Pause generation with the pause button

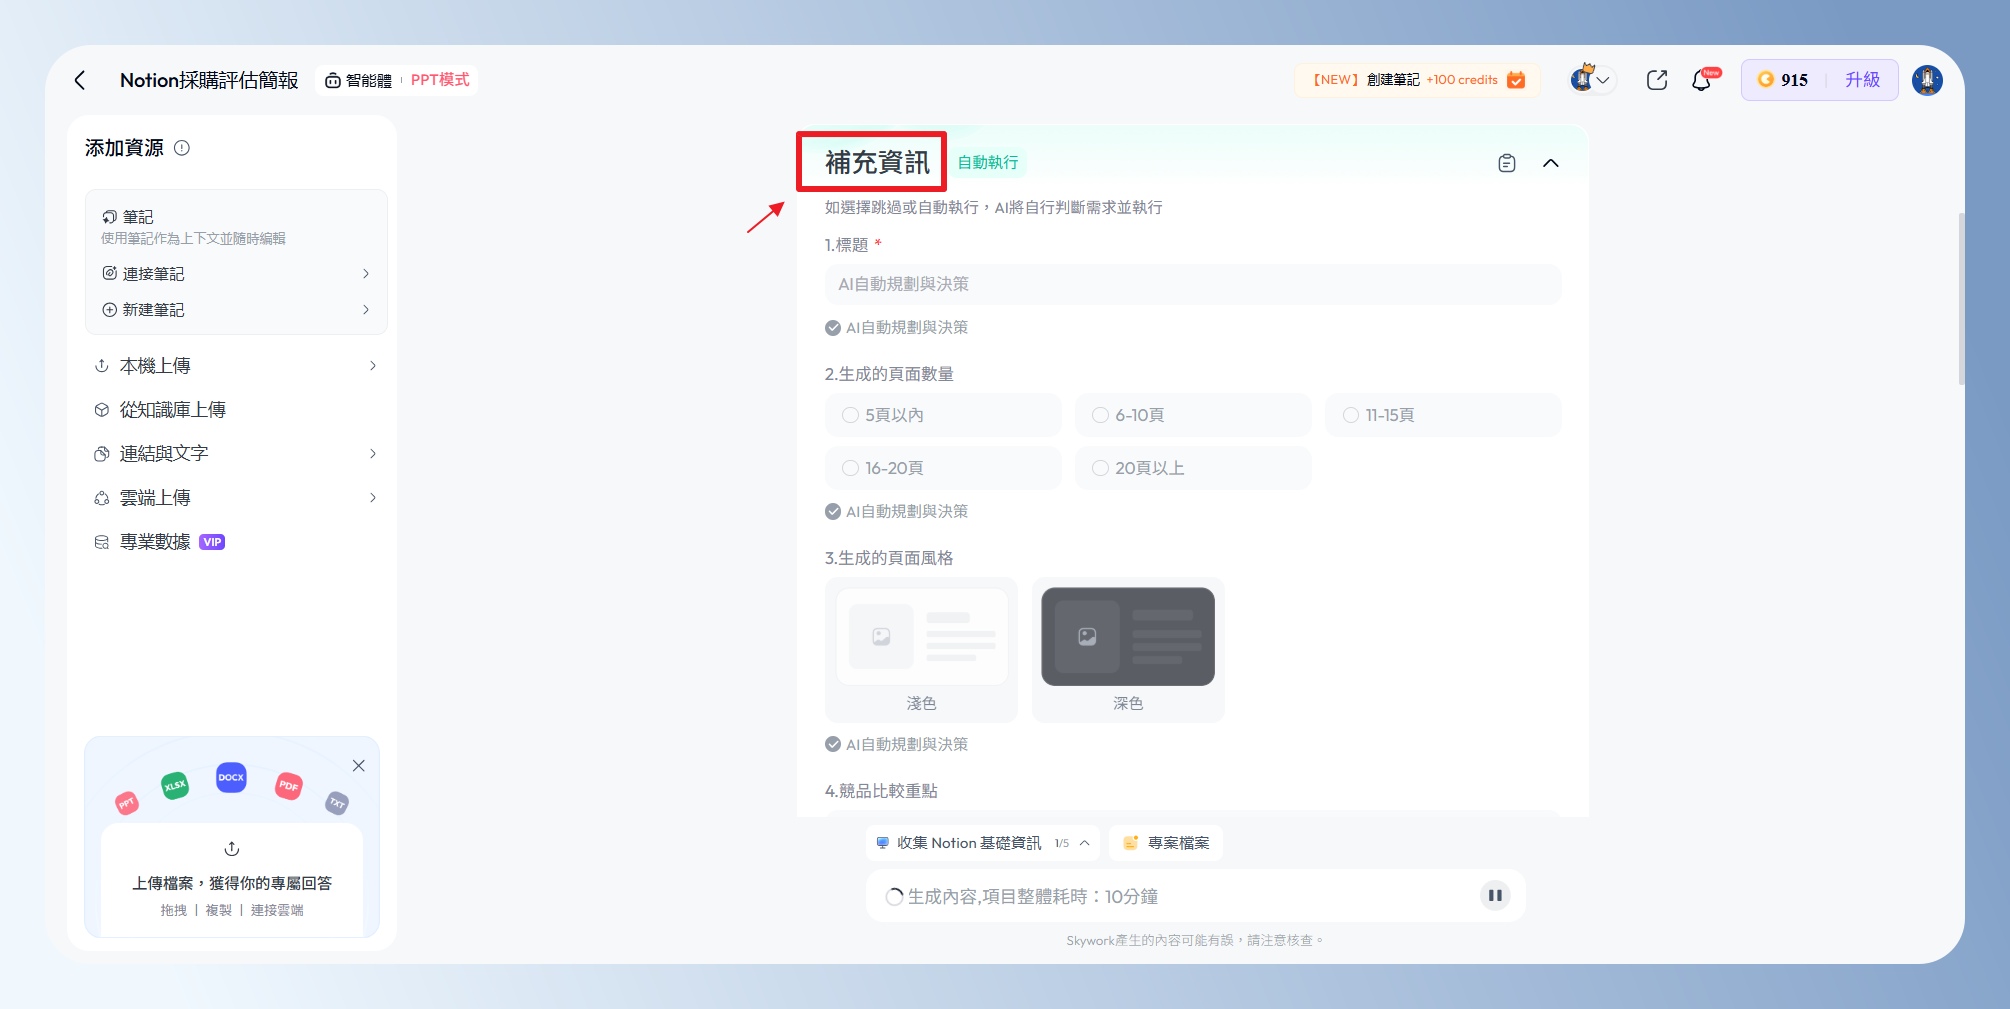tap(1494, 896)
